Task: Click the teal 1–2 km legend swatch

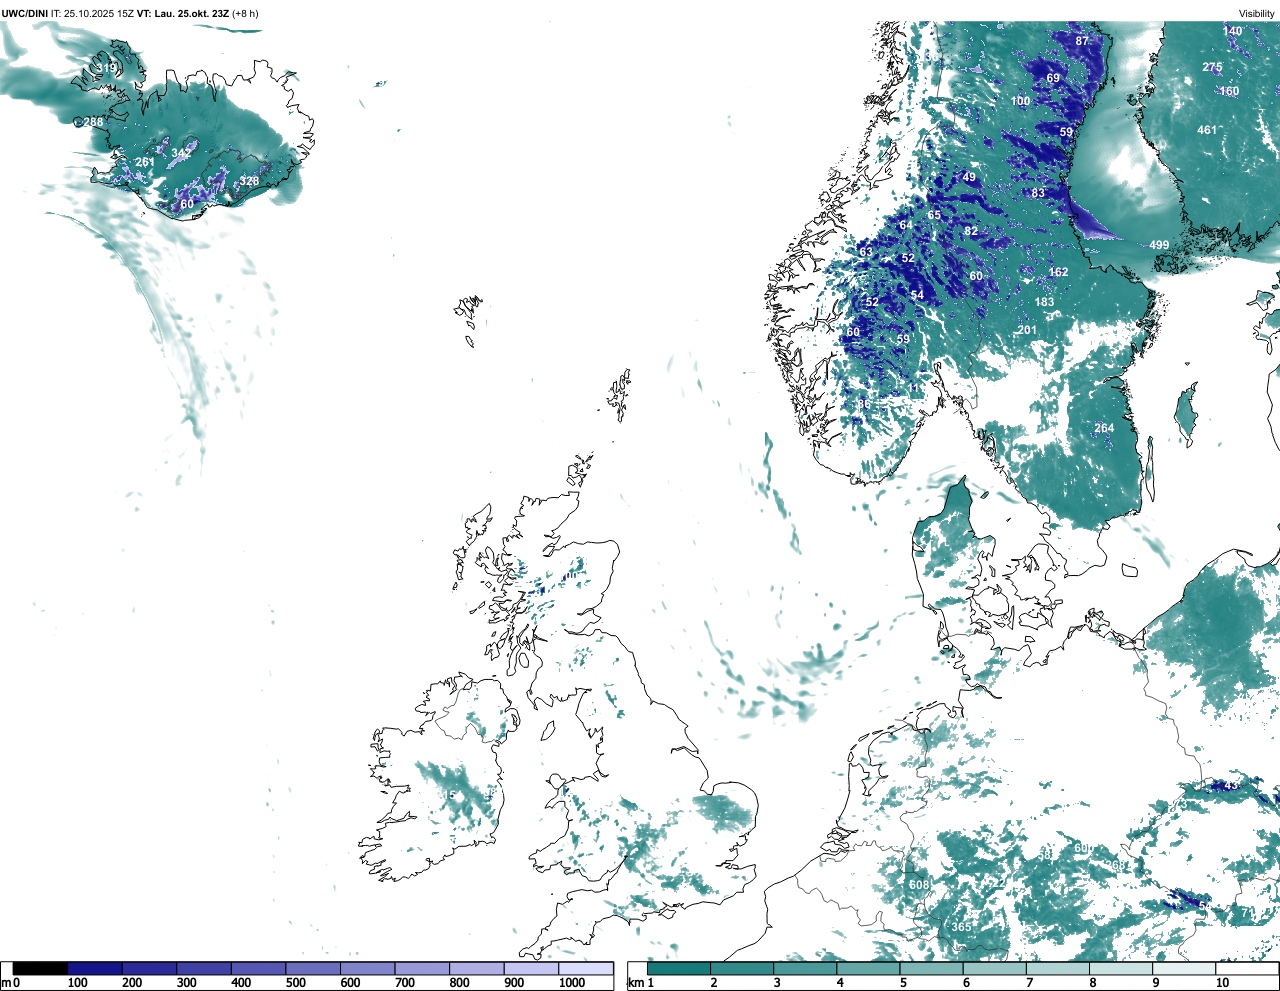Action: 679,968
